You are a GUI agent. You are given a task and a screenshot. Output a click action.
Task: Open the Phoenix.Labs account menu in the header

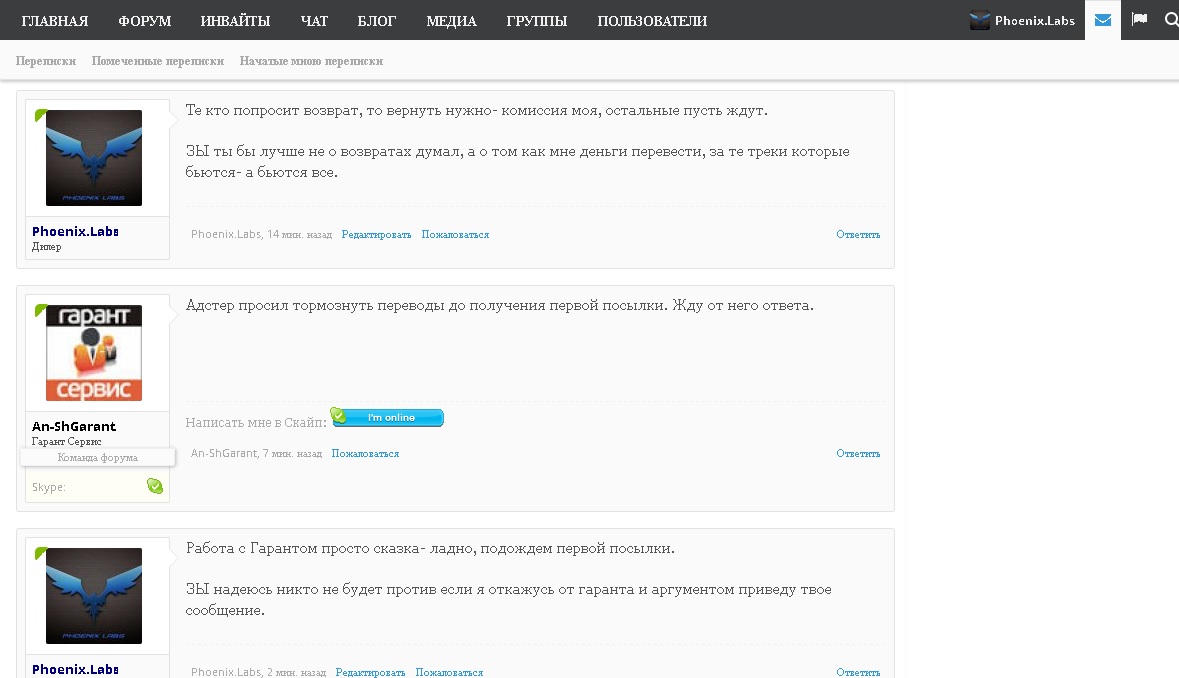click(1022, 21)
